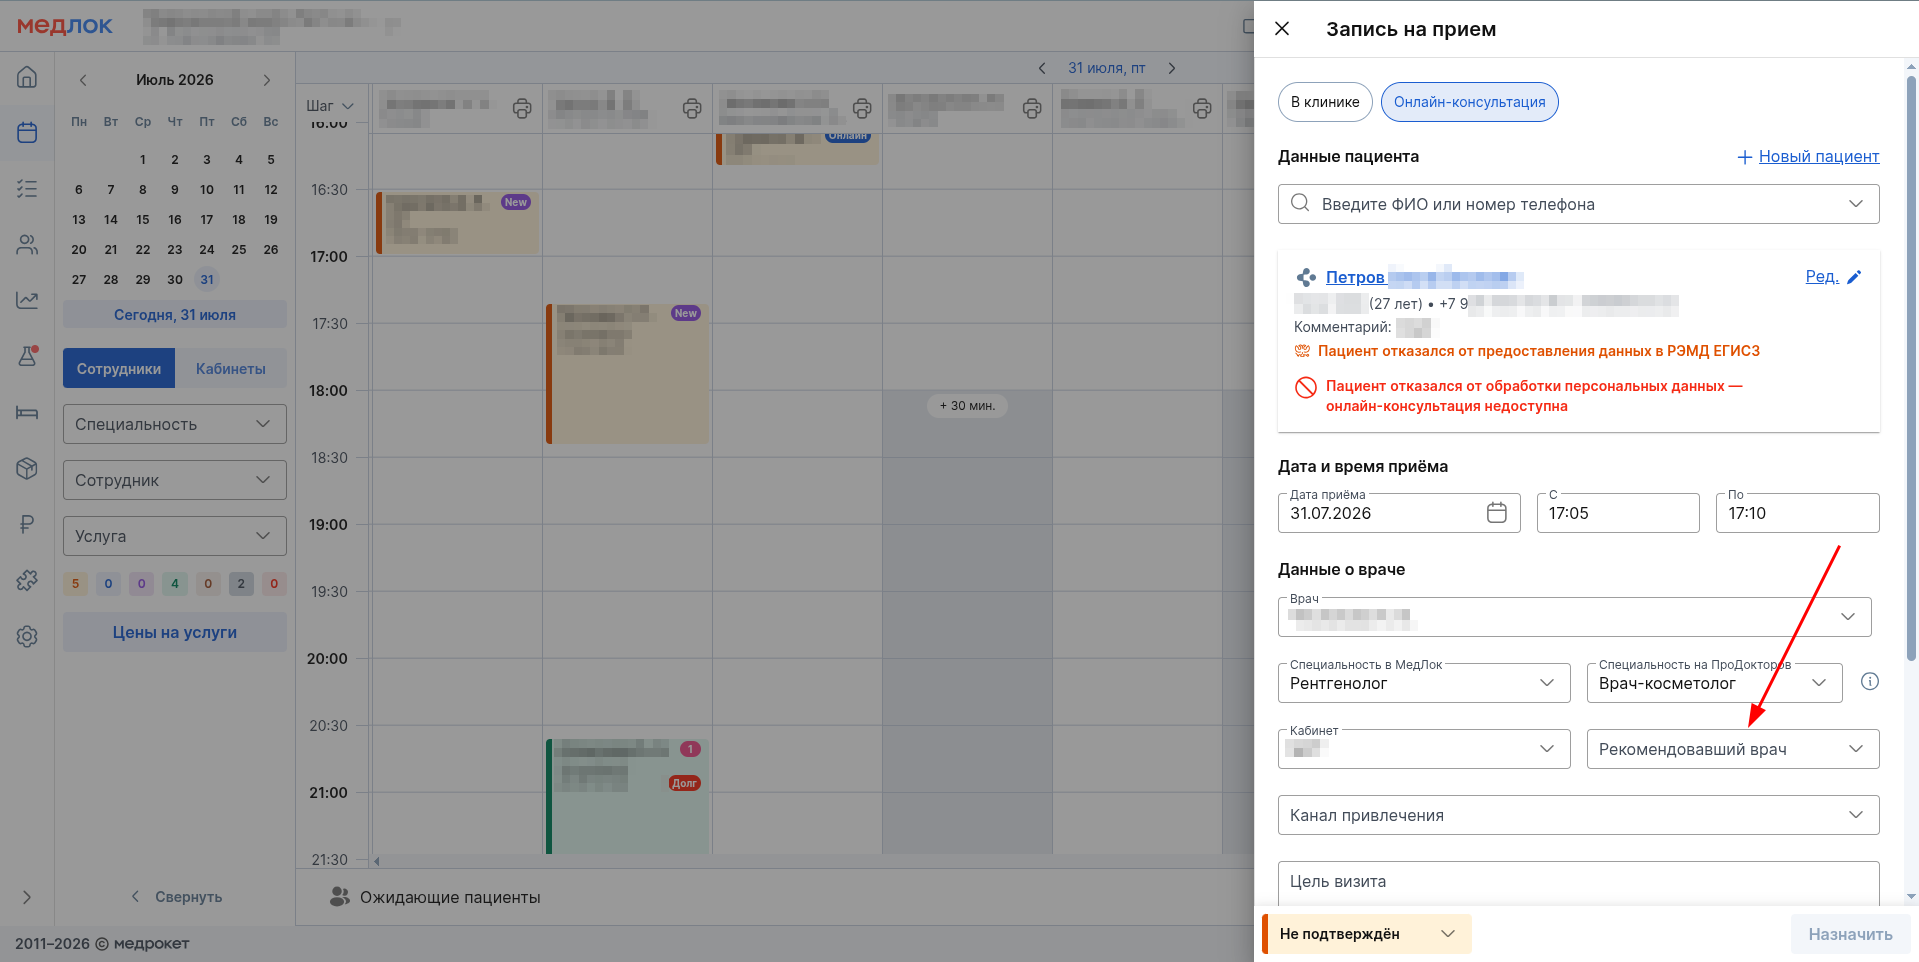
Task: Open the 'Специальность' filter dropdown
Action: pos(175,424)
